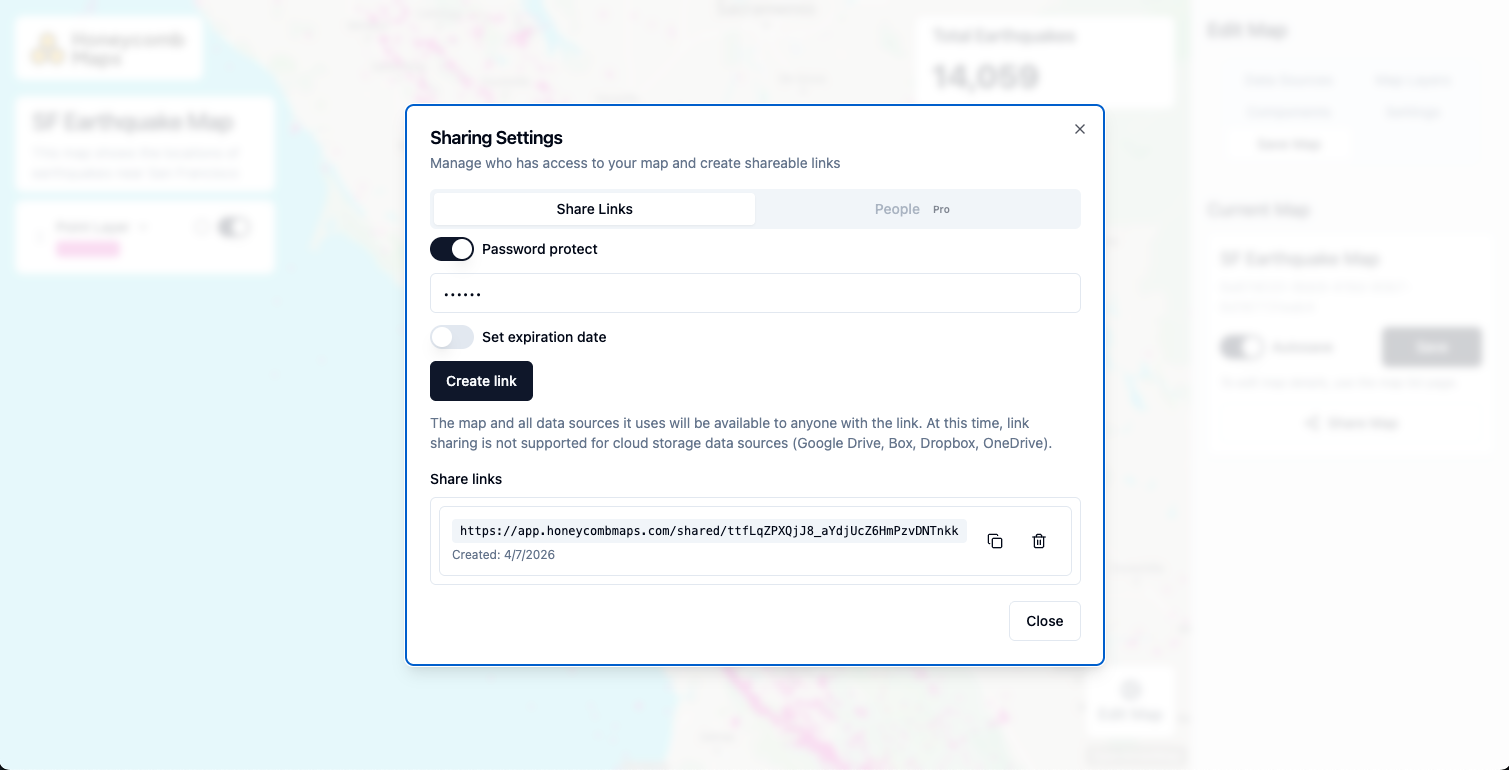Click the Close button
The height and width of the screenshot is (770, 1509).
pyautogui.click(x=1044, y=620)
